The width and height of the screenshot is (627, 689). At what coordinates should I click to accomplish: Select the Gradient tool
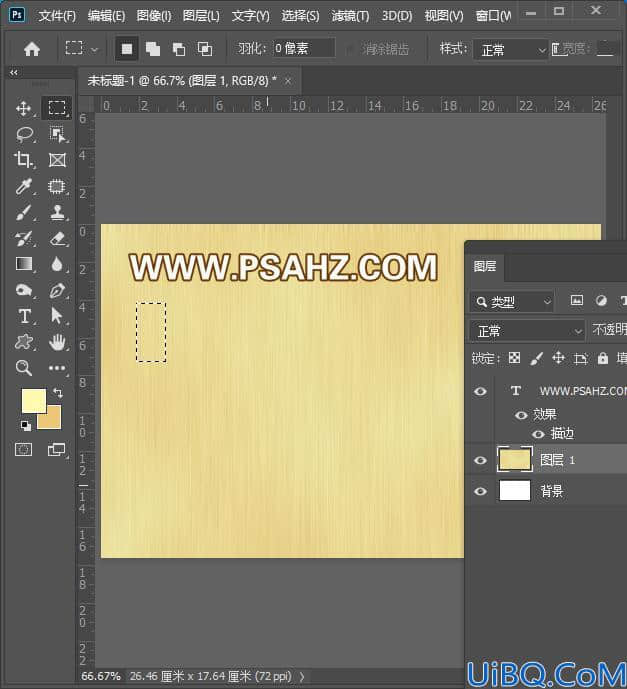tap(24, 264)
